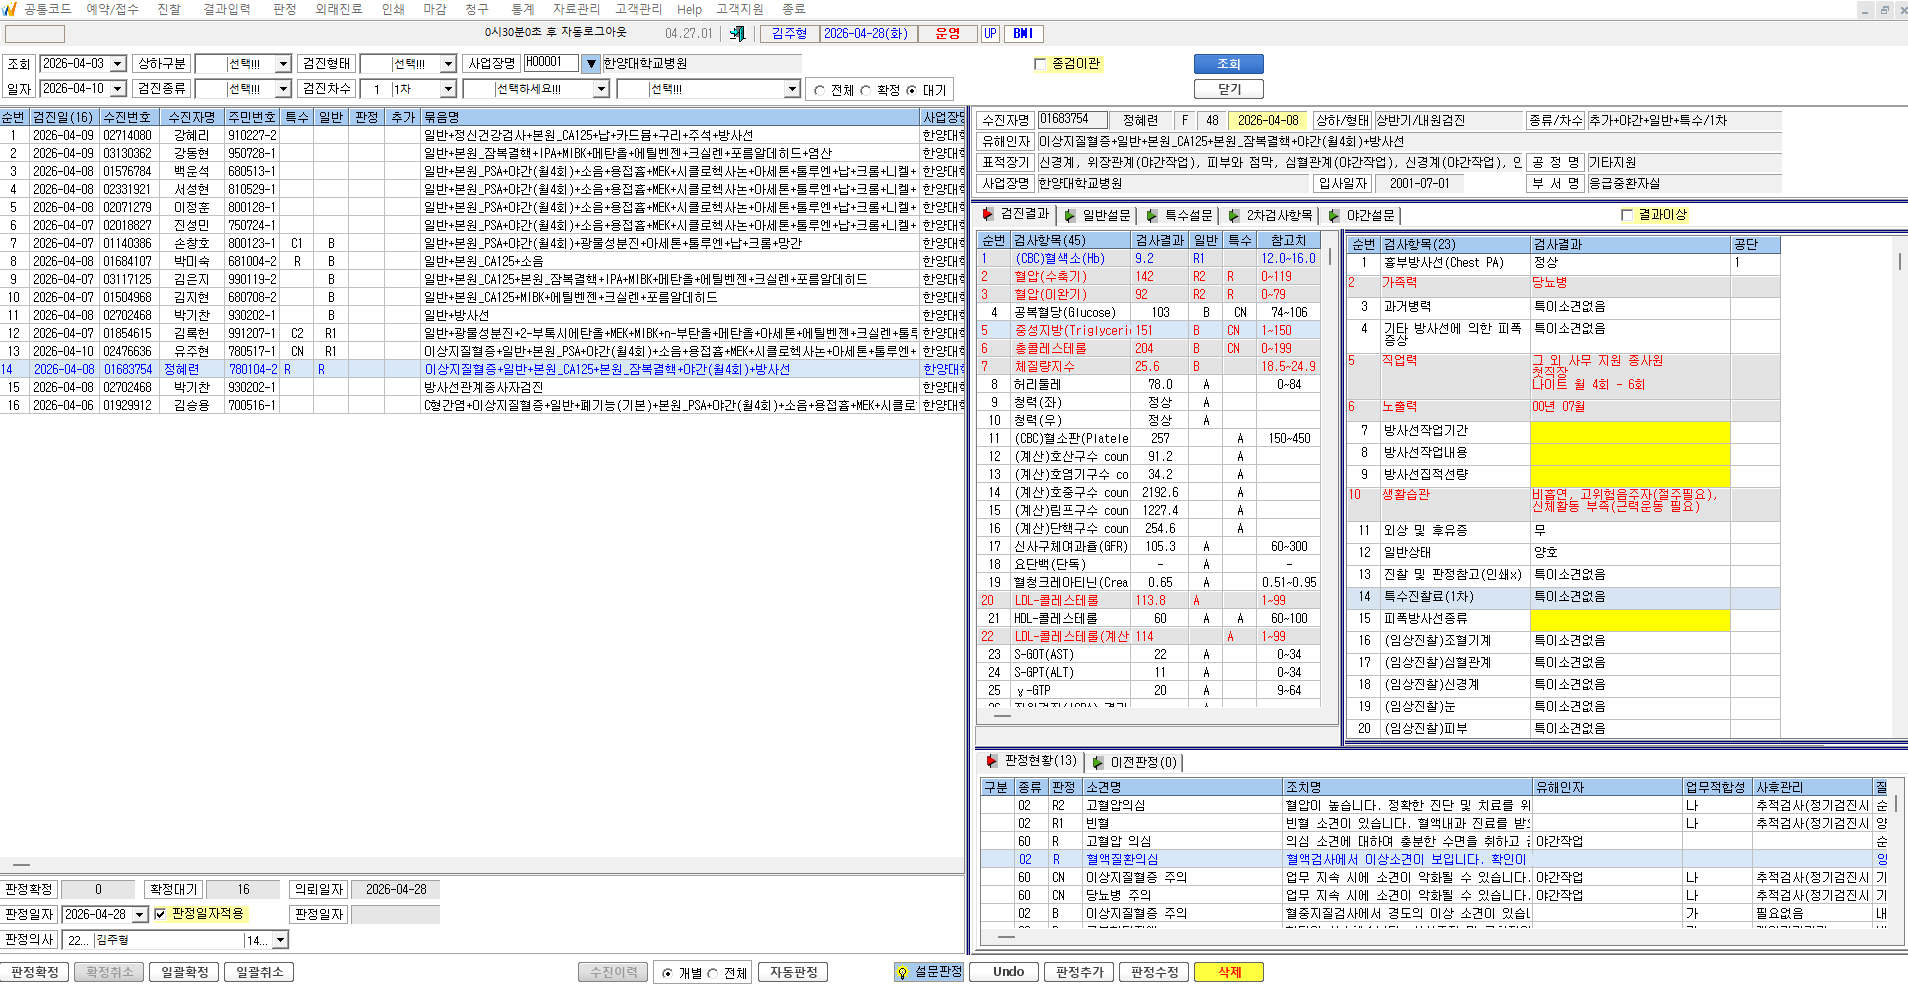
Task: Switch to the 2차검사항목 tab
Action: pos(1270,215)
